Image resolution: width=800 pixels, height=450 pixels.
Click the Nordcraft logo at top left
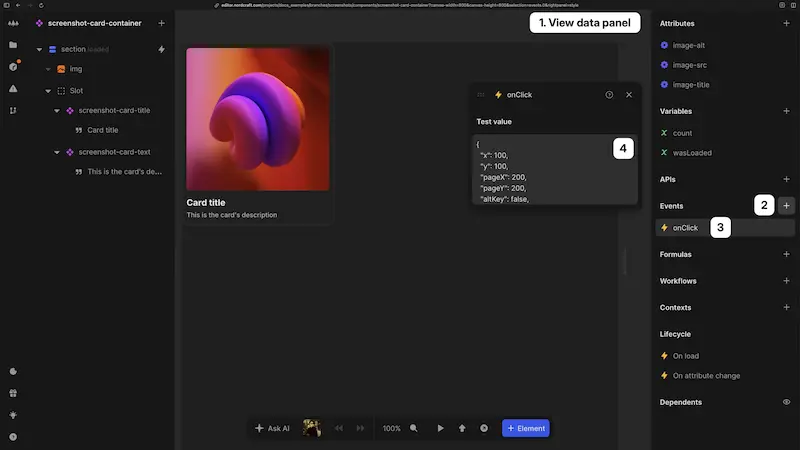pyautogui.click(x=13, y=23)
